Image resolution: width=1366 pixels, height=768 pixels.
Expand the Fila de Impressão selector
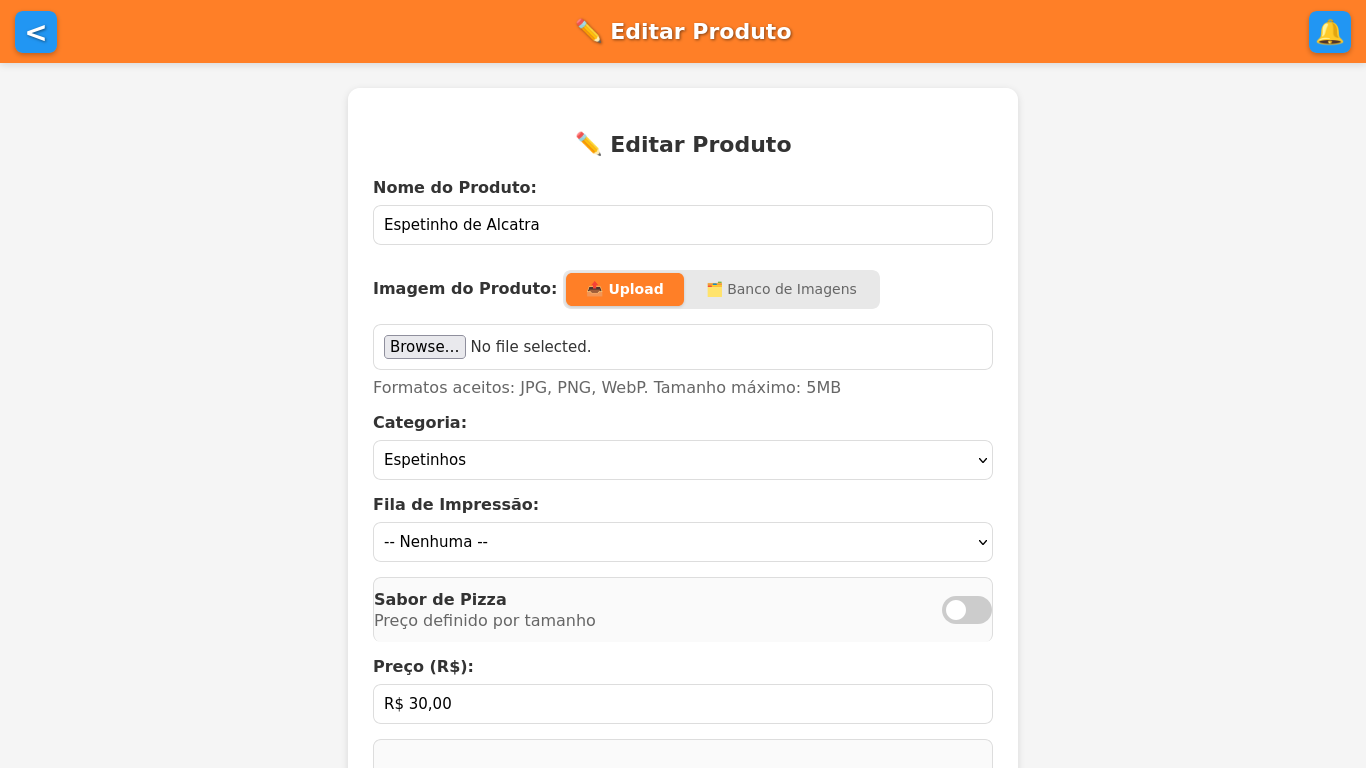point(683,541)
